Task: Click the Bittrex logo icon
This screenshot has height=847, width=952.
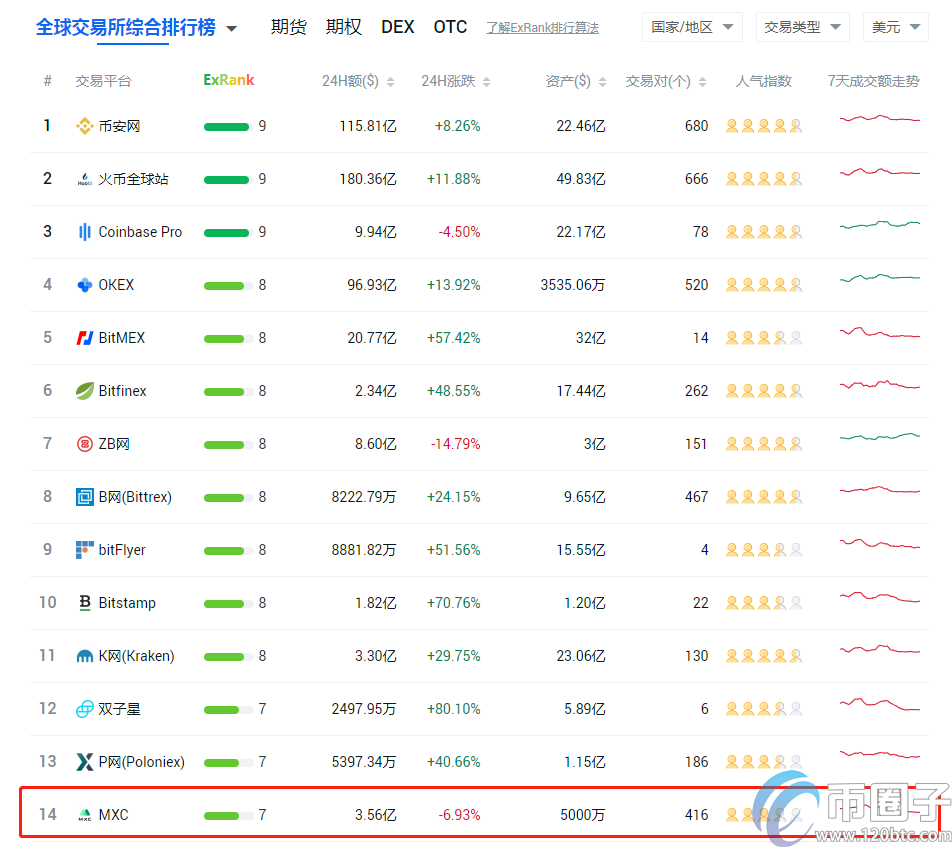Action: tap(84, 497)
